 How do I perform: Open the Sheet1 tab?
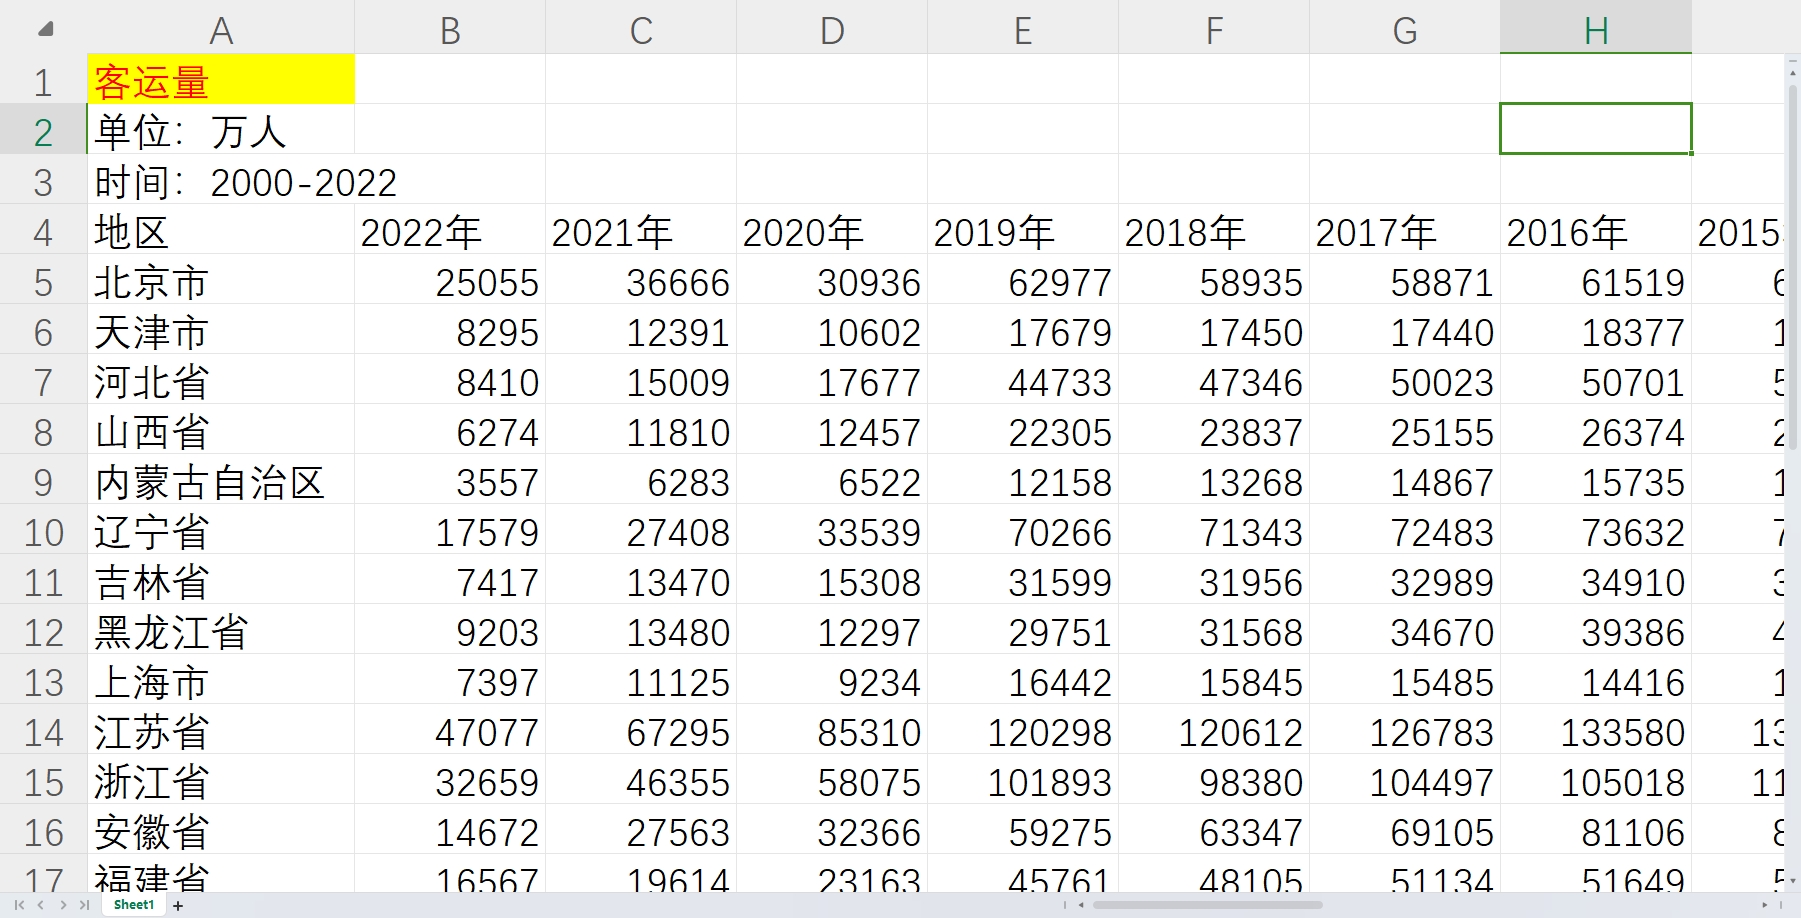point(134,905)
